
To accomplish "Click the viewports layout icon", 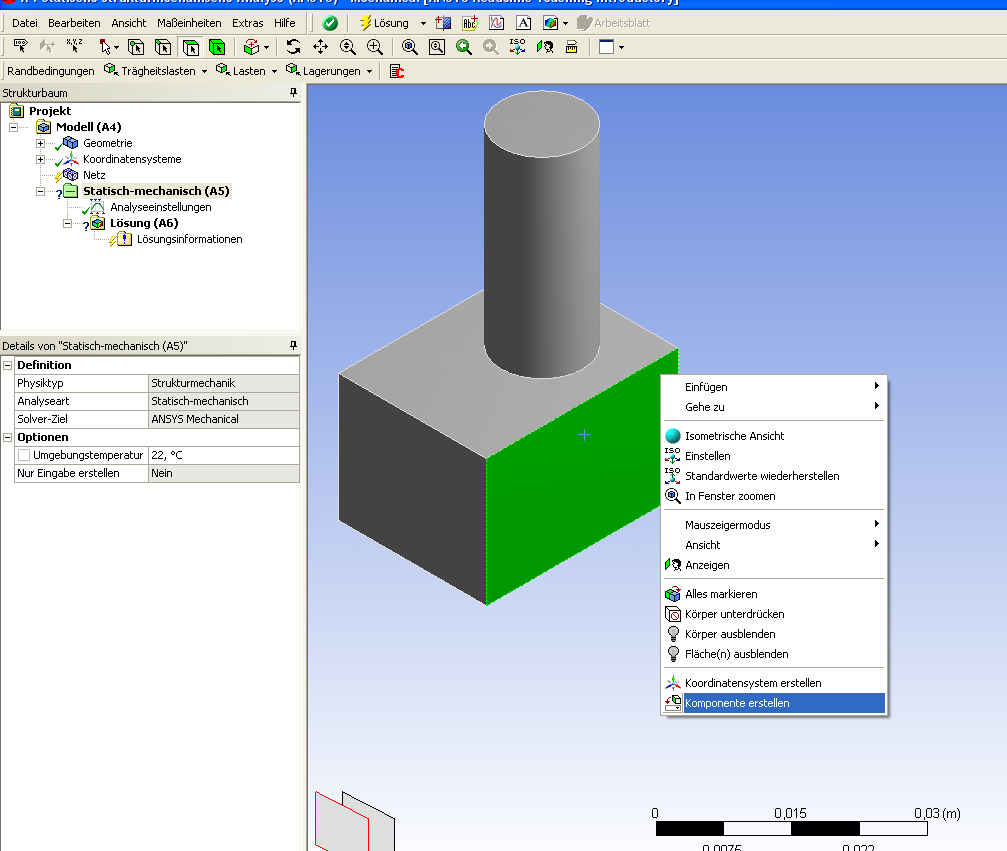I will (x=606, y=47).
